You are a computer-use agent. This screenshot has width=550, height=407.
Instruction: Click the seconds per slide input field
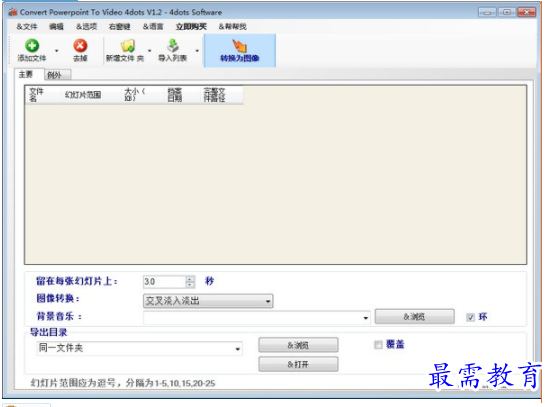[x=164, y=282]
